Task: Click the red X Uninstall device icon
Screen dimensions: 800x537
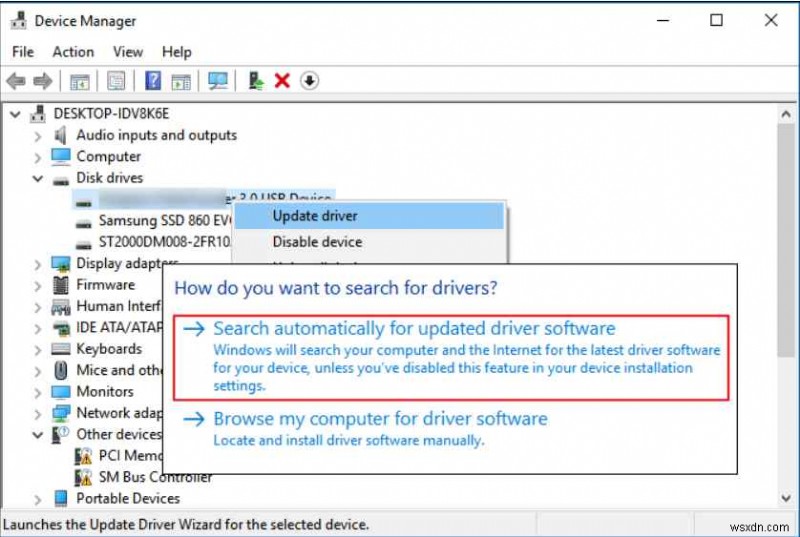Action: coord(282,81)
